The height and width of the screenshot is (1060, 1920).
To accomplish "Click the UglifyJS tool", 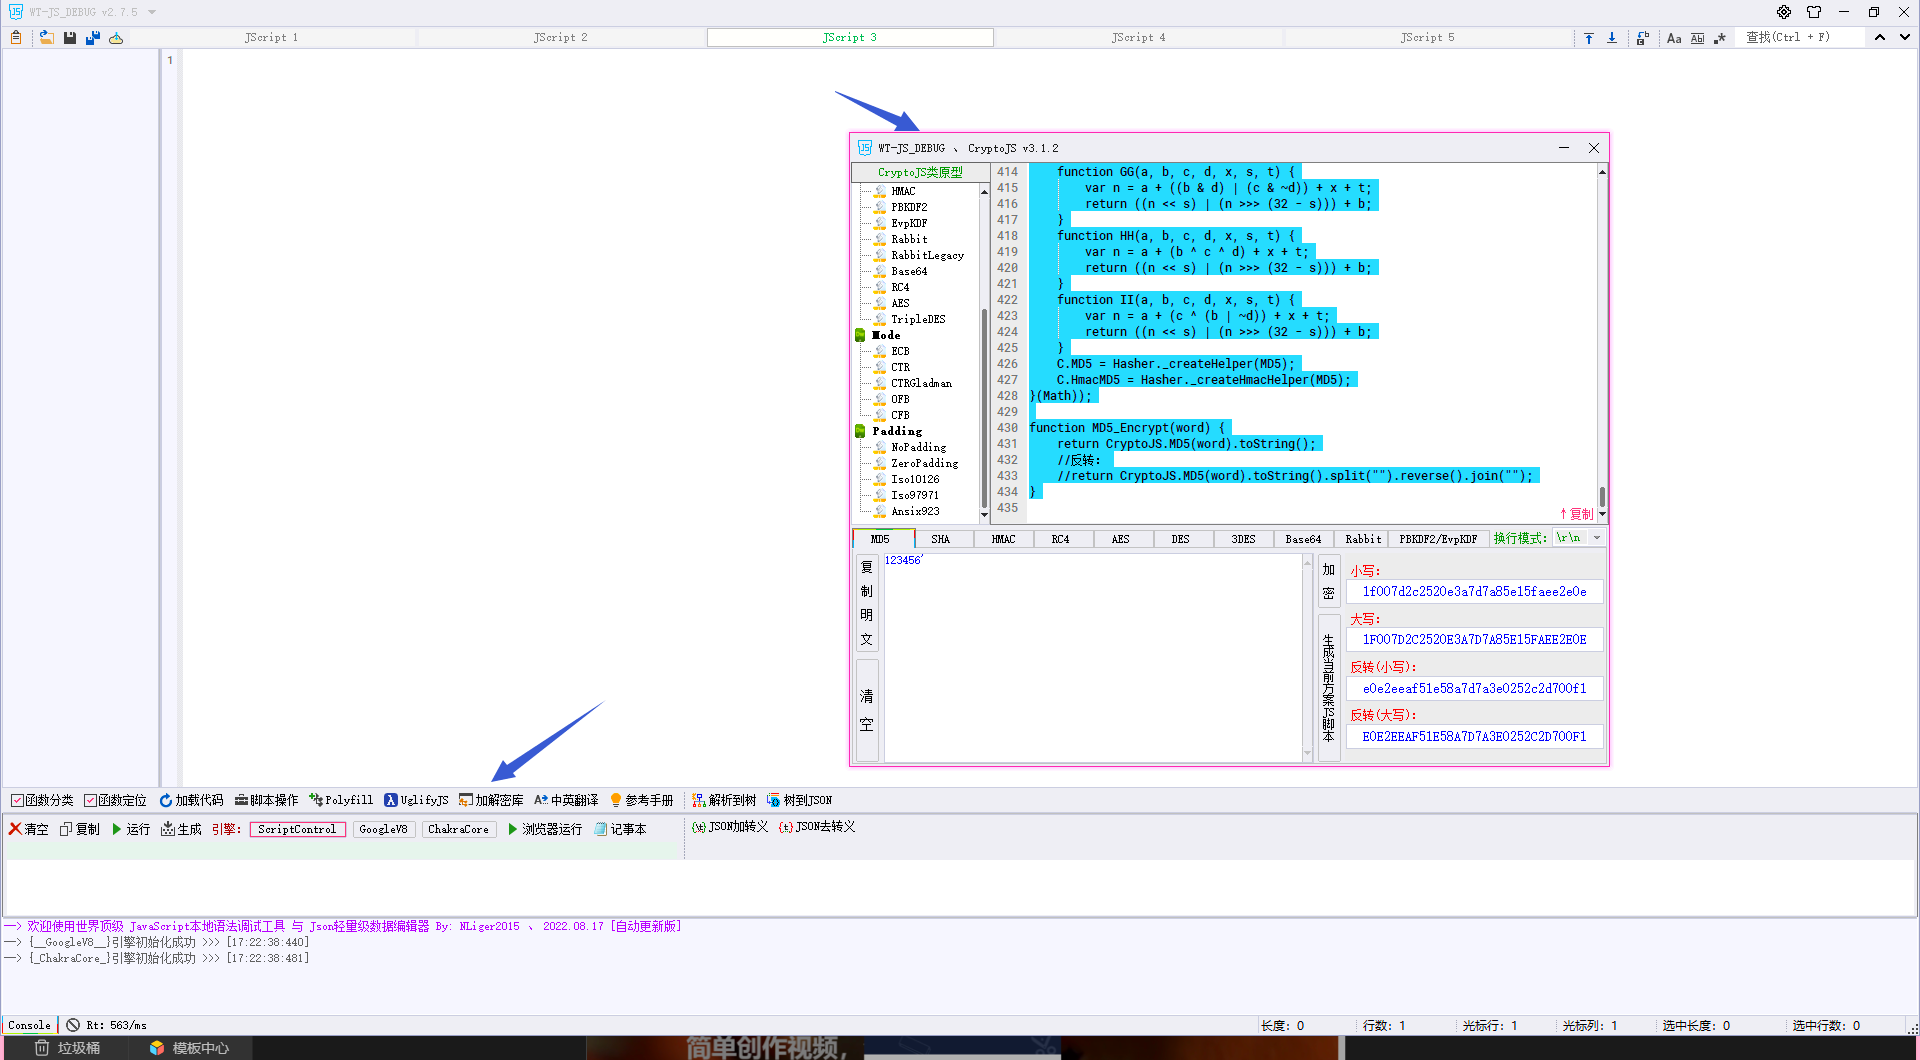I will 416,800.
